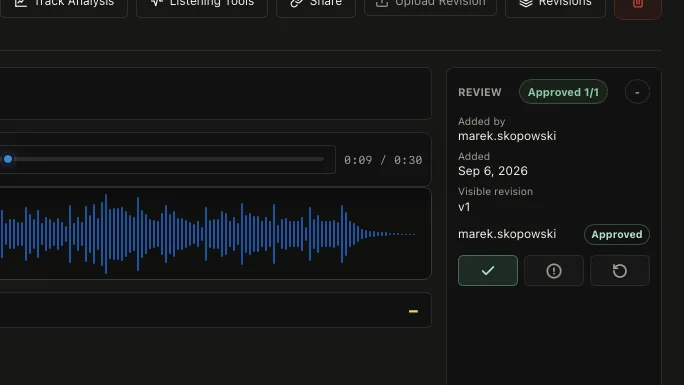Collapse the bottom section with yellow minus
This screenshot has height=385, width=684.
click(413, 311)
